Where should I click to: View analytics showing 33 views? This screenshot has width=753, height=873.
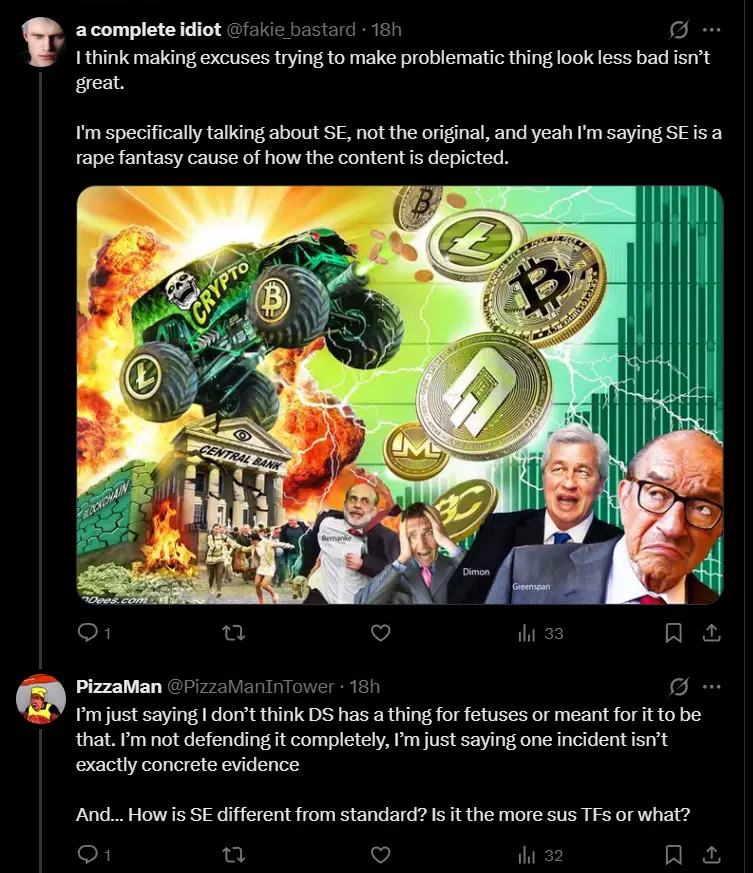(x=541, y=633)
